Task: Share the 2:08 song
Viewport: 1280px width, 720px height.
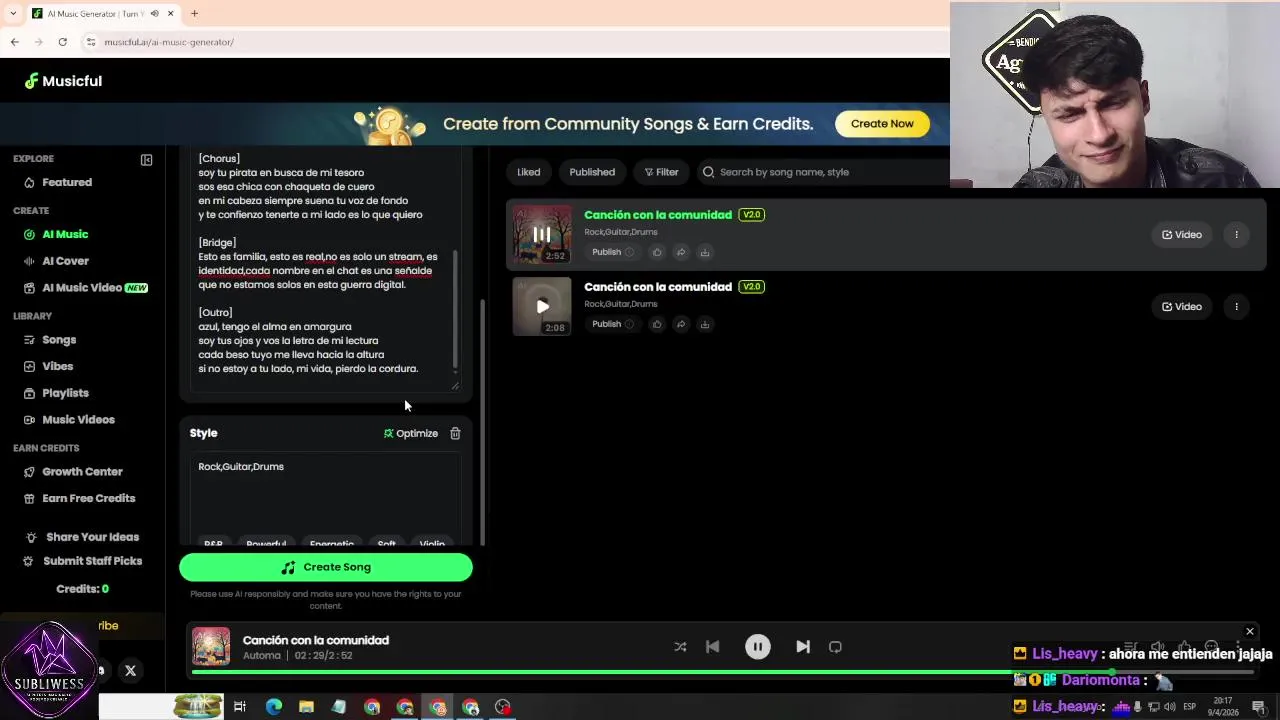Action: click(681, 324)
